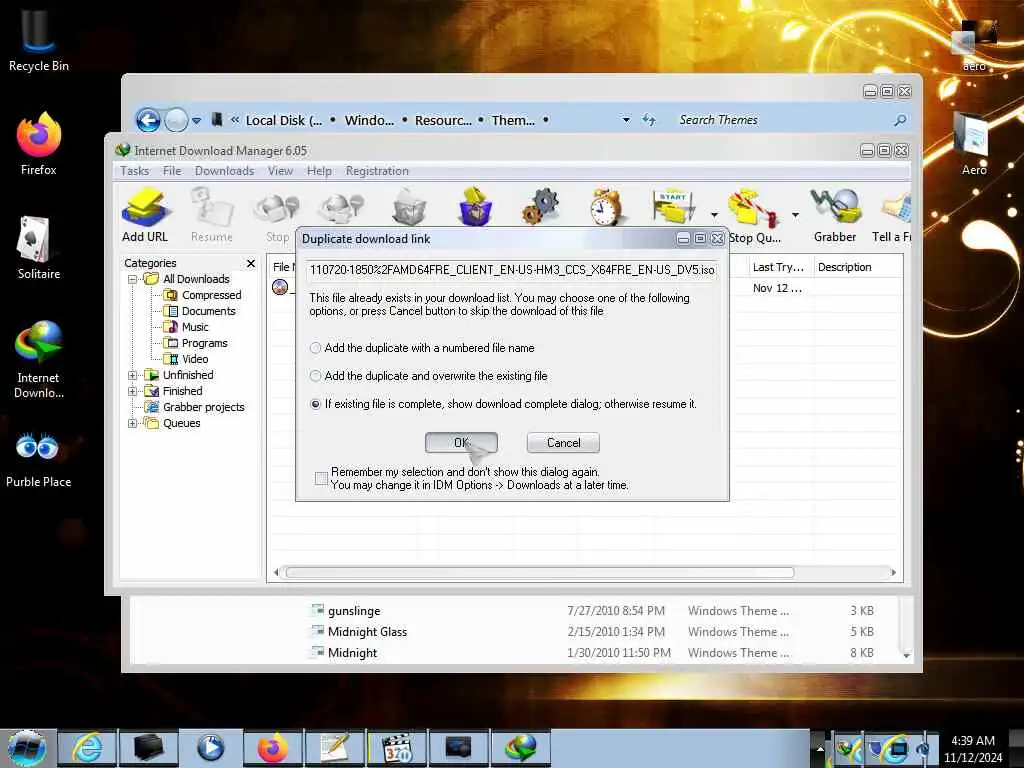
Task: Select show download complete dialog option
Action: click(x=315, y=404)
